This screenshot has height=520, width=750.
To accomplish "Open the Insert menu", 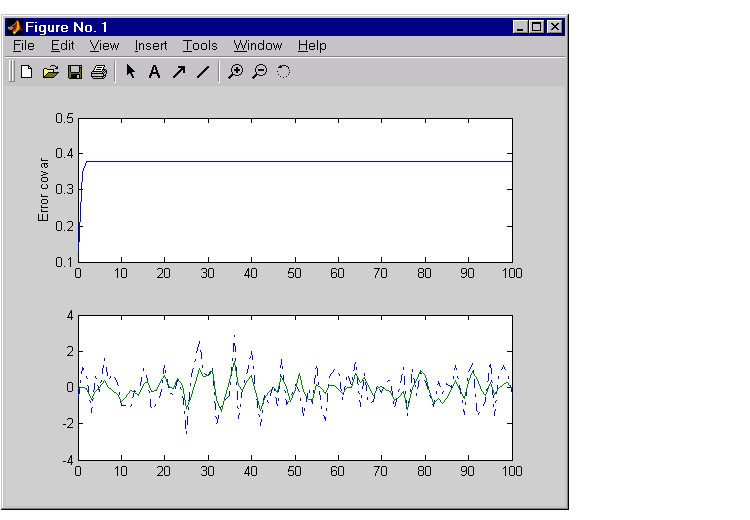I will click(151, 46).
